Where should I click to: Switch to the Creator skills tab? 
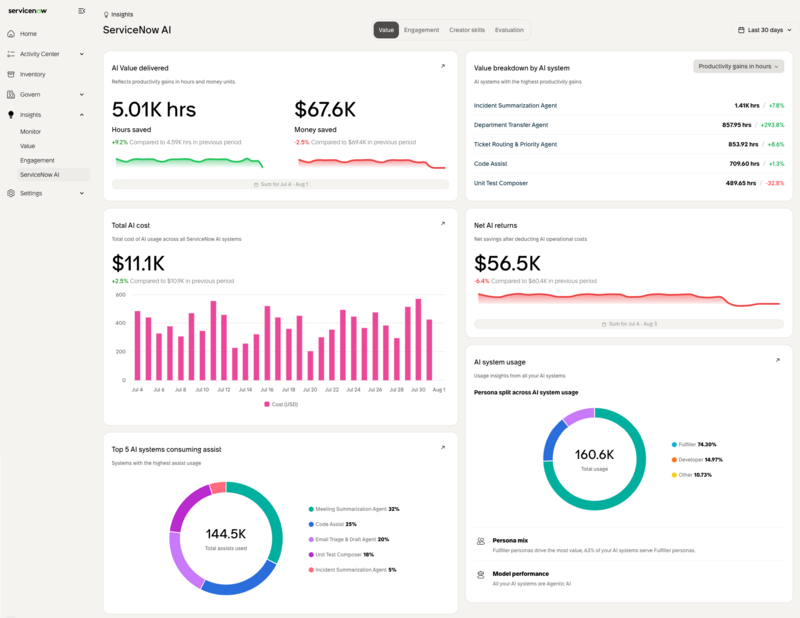(x=467, y=30)
